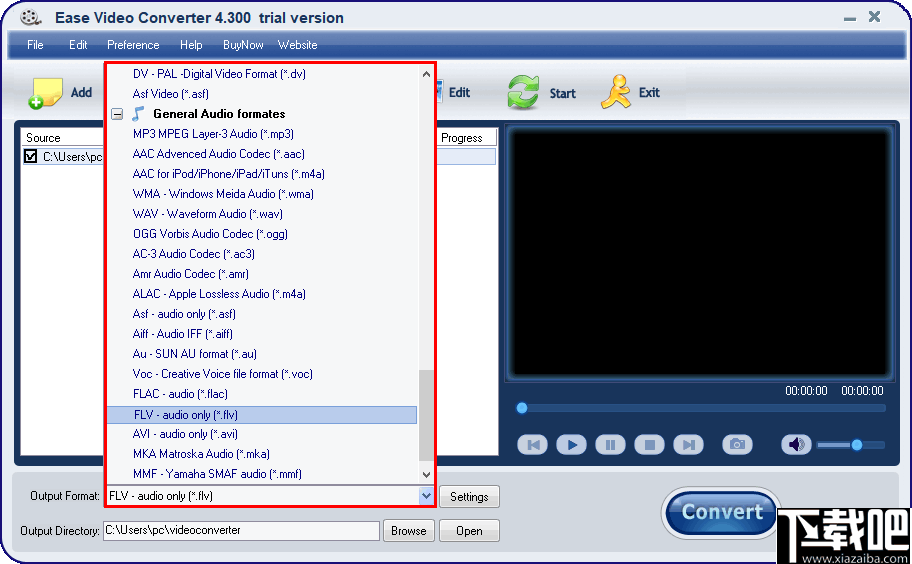The width and height of the screenshot is (912, 564).
Task: Select AC-3 Audio Codec (*.ac3)
Action: coord(194,254)
